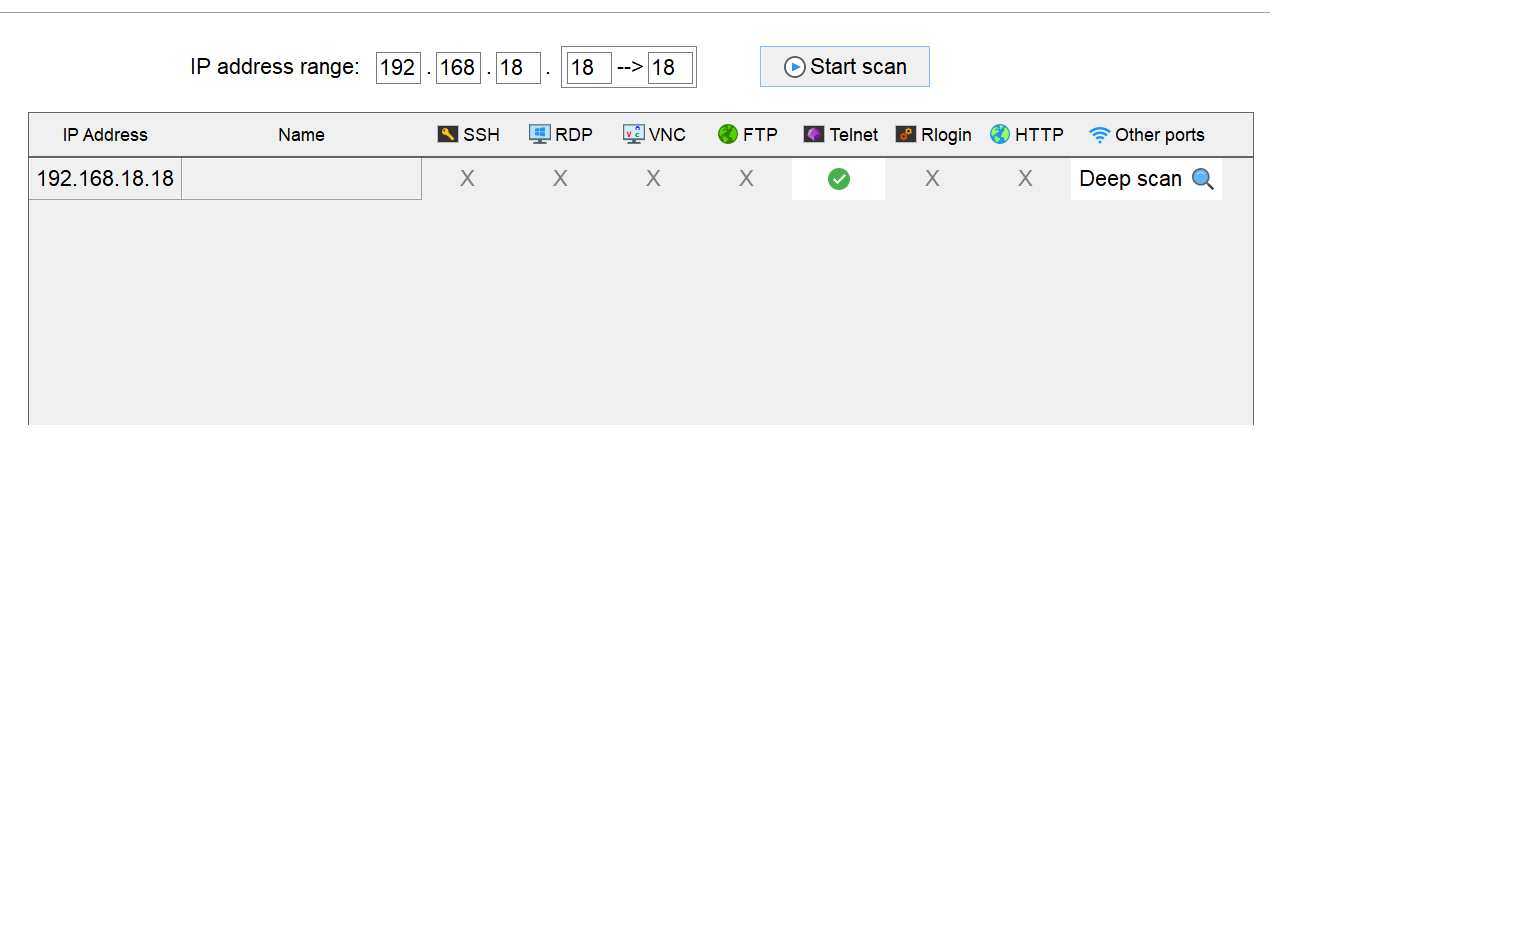Click the HTTP globe icon

click(x=1000, y=134)
